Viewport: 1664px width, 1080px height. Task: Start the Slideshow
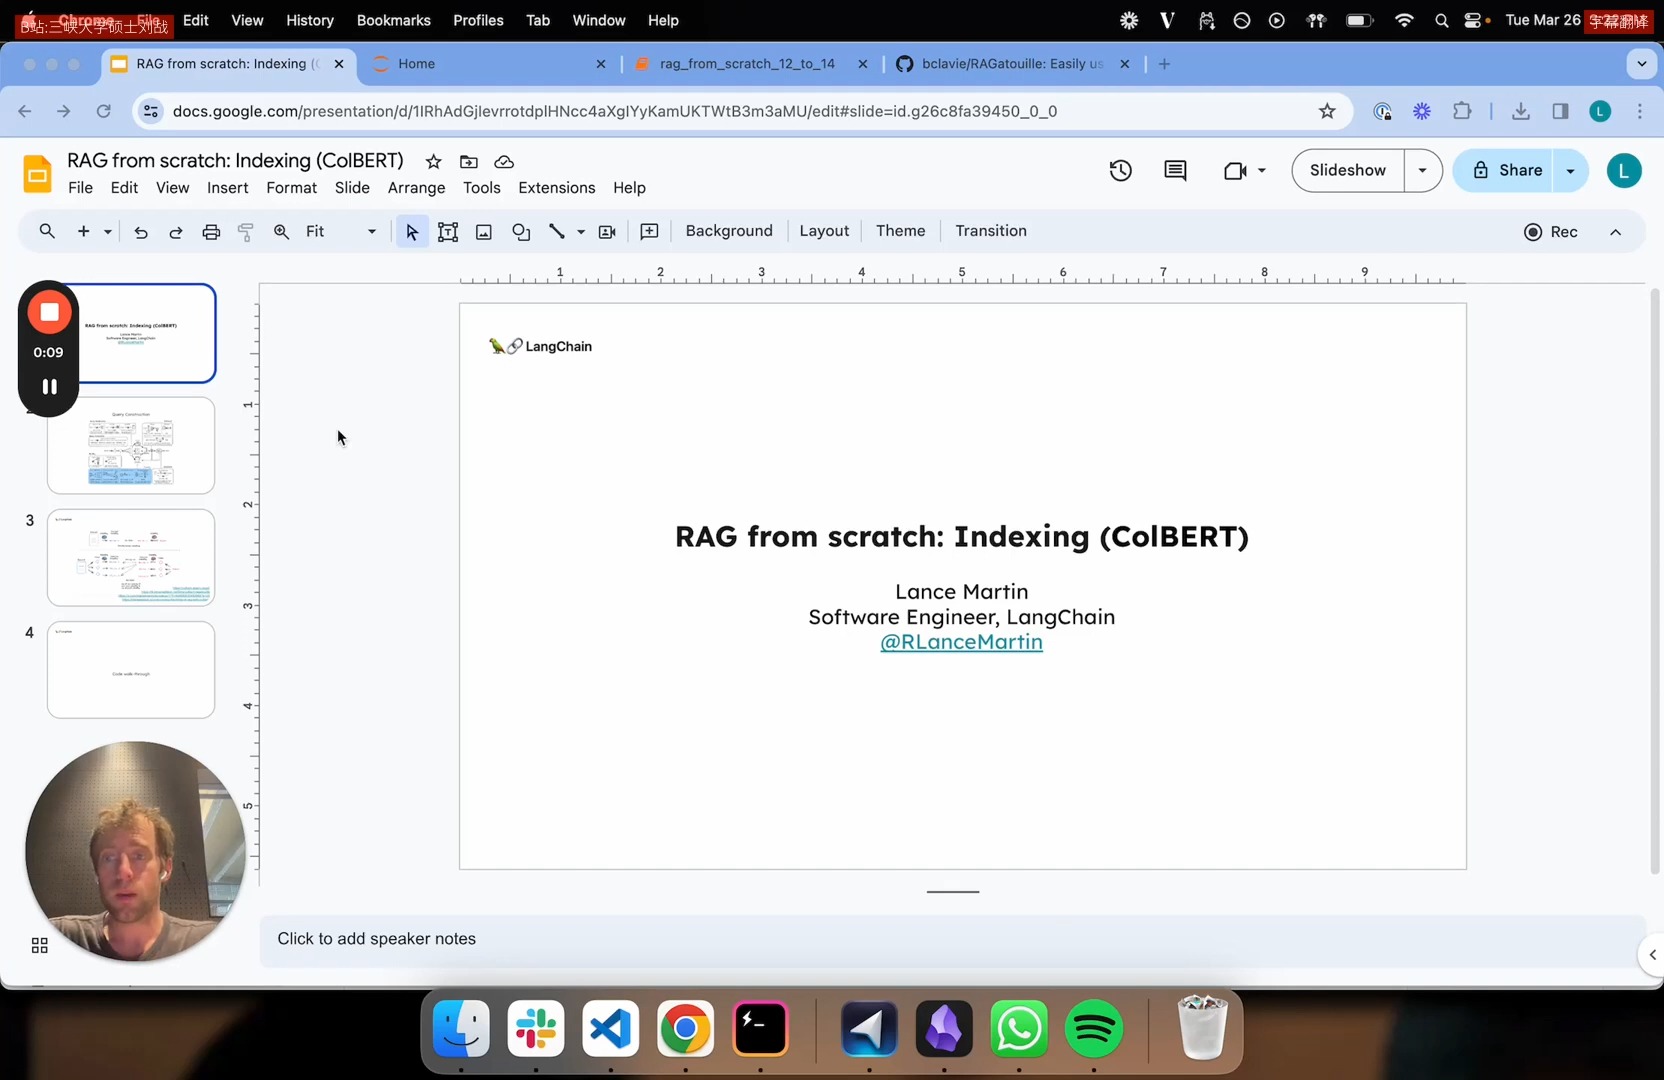1348,170
